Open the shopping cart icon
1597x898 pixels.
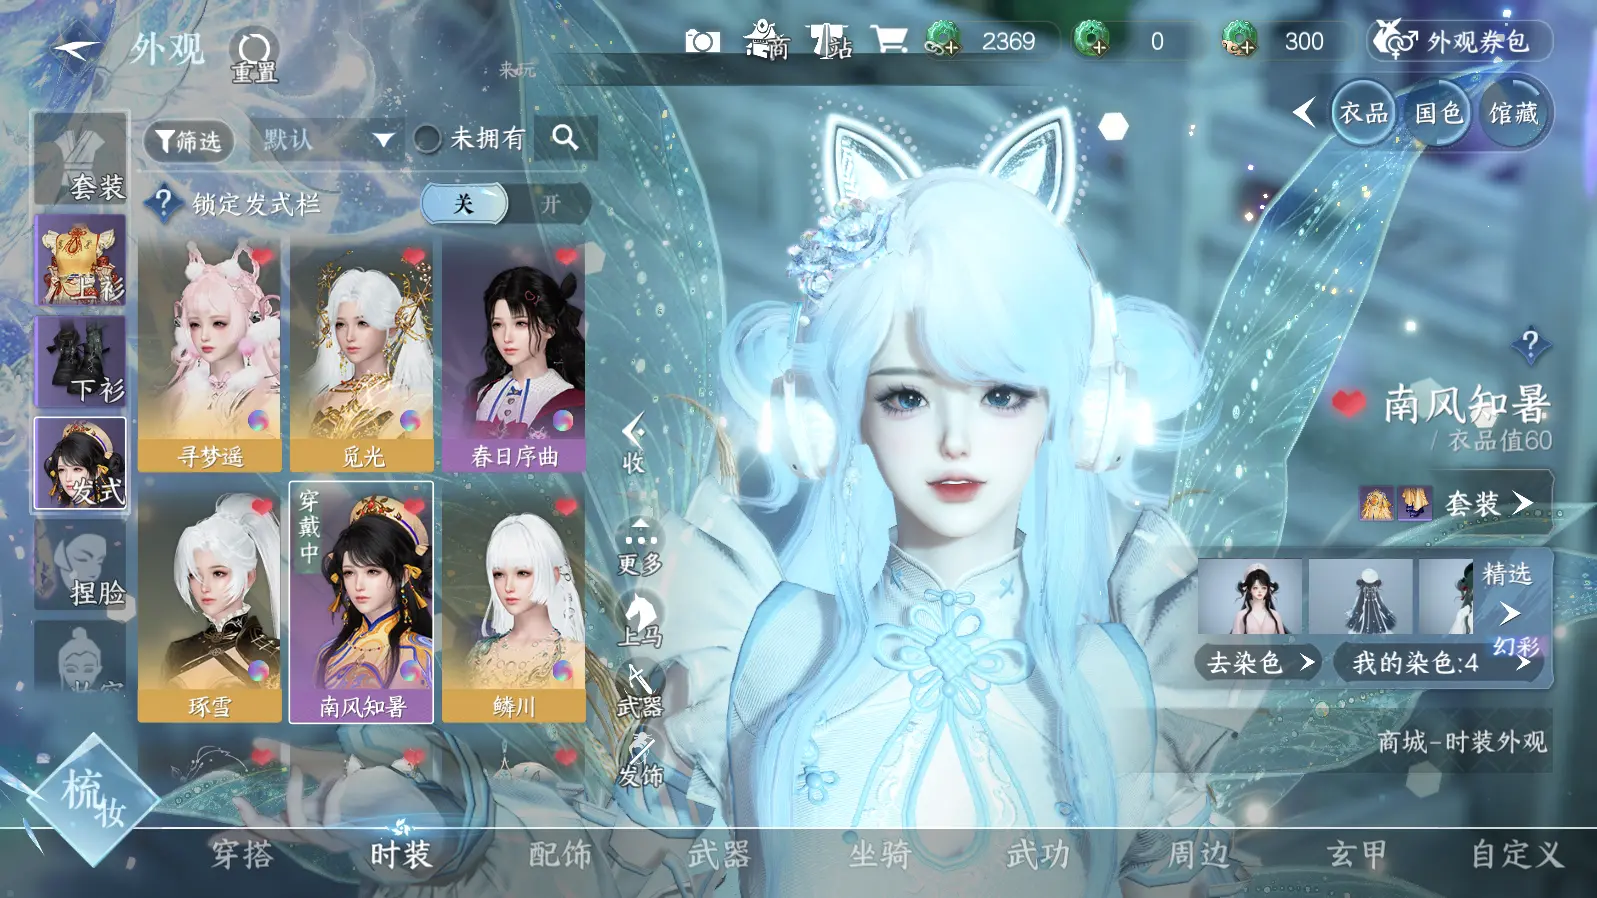889,40
